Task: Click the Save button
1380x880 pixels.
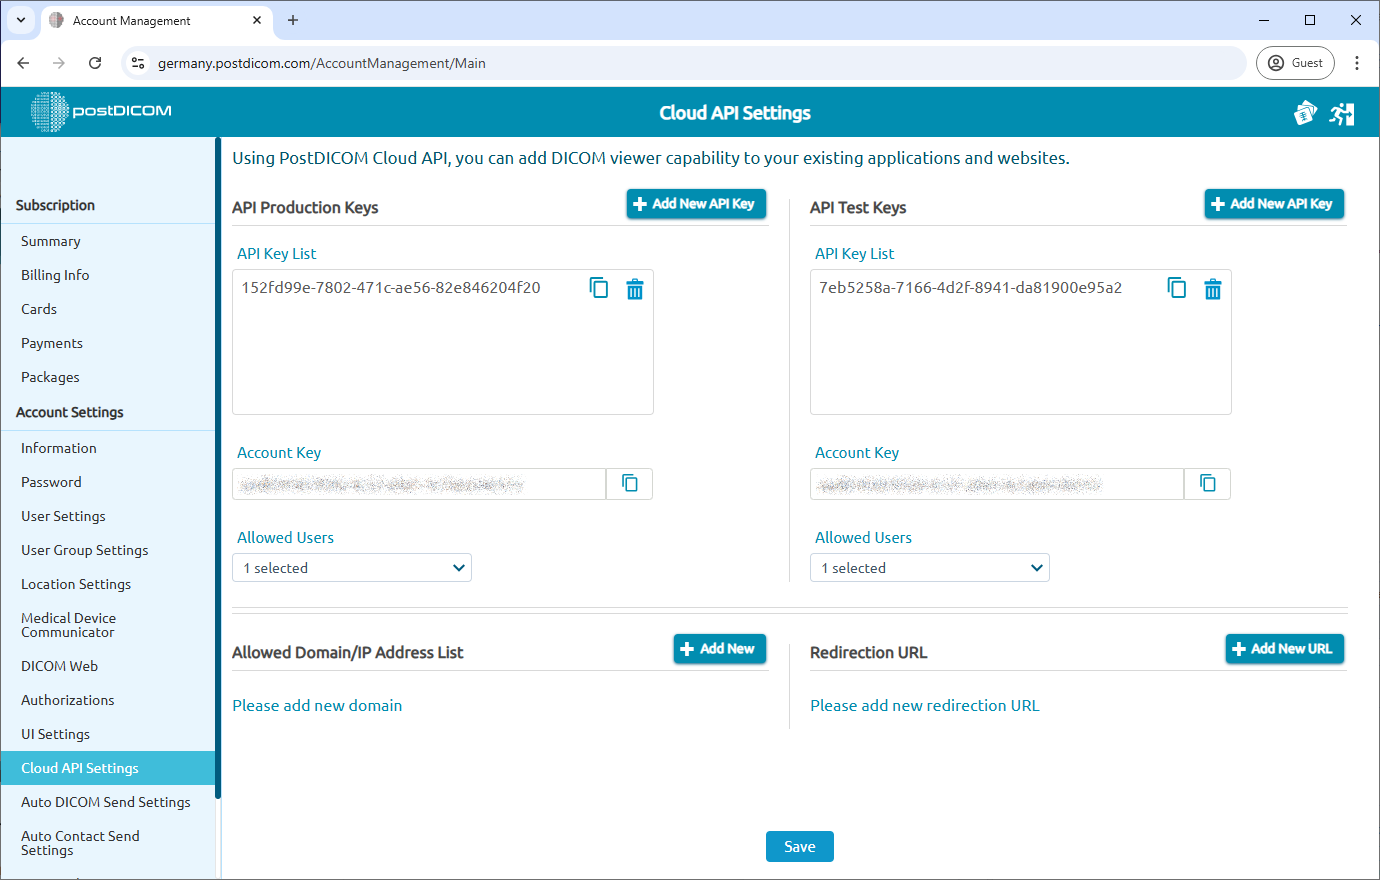Action: point(799,846)
